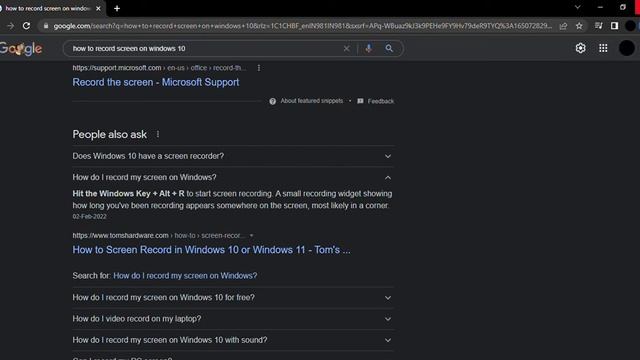Open People also ask options menu
This screenshot has height=360, width=640.
click(158, 134)
